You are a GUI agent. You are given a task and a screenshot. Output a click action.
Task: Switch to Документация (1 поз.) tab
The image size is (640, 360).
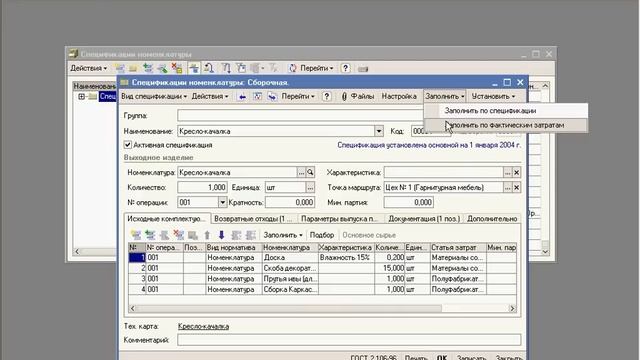click(x=424, y=219)
